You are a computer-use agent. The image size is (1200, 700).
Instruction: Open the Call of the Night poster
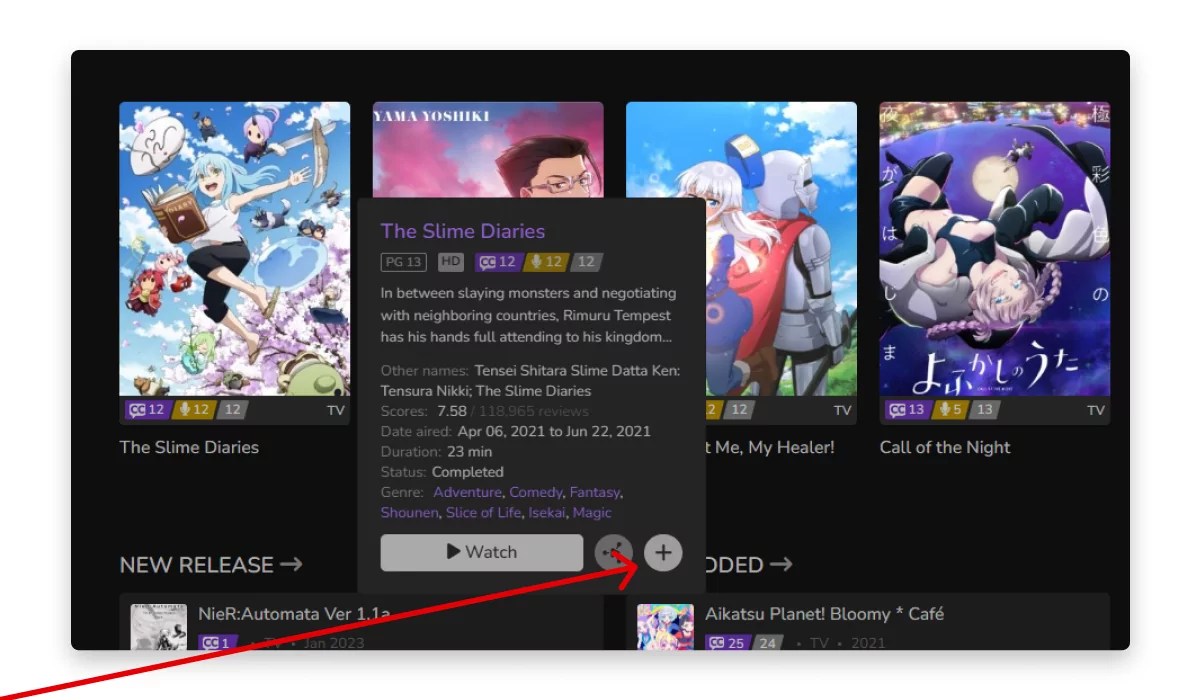995,249
